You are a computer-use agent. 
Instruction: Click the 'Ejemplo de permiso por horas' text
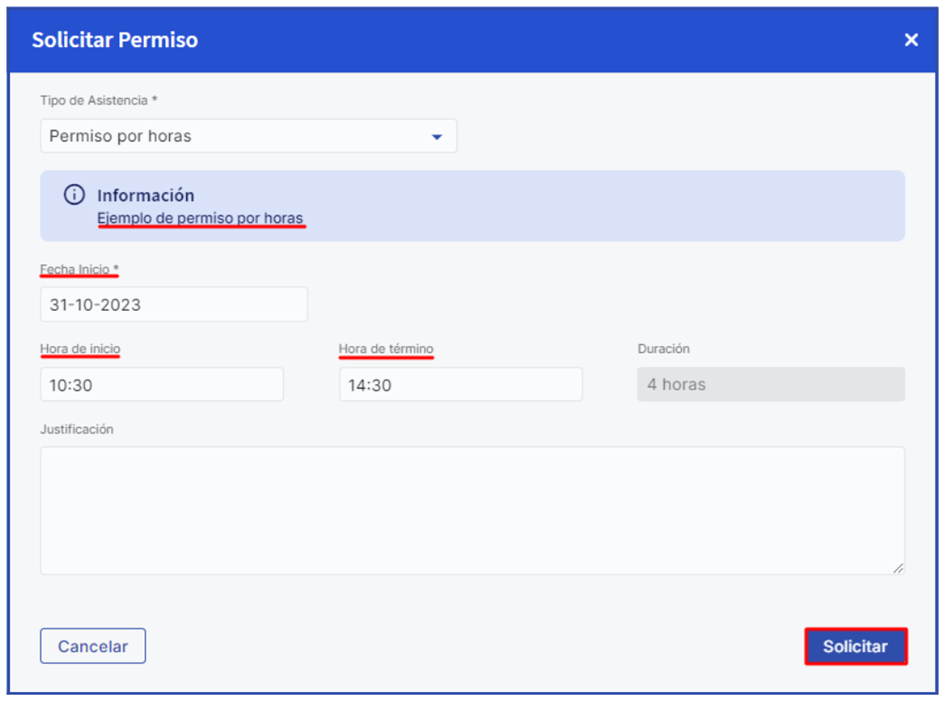(200, 218)
